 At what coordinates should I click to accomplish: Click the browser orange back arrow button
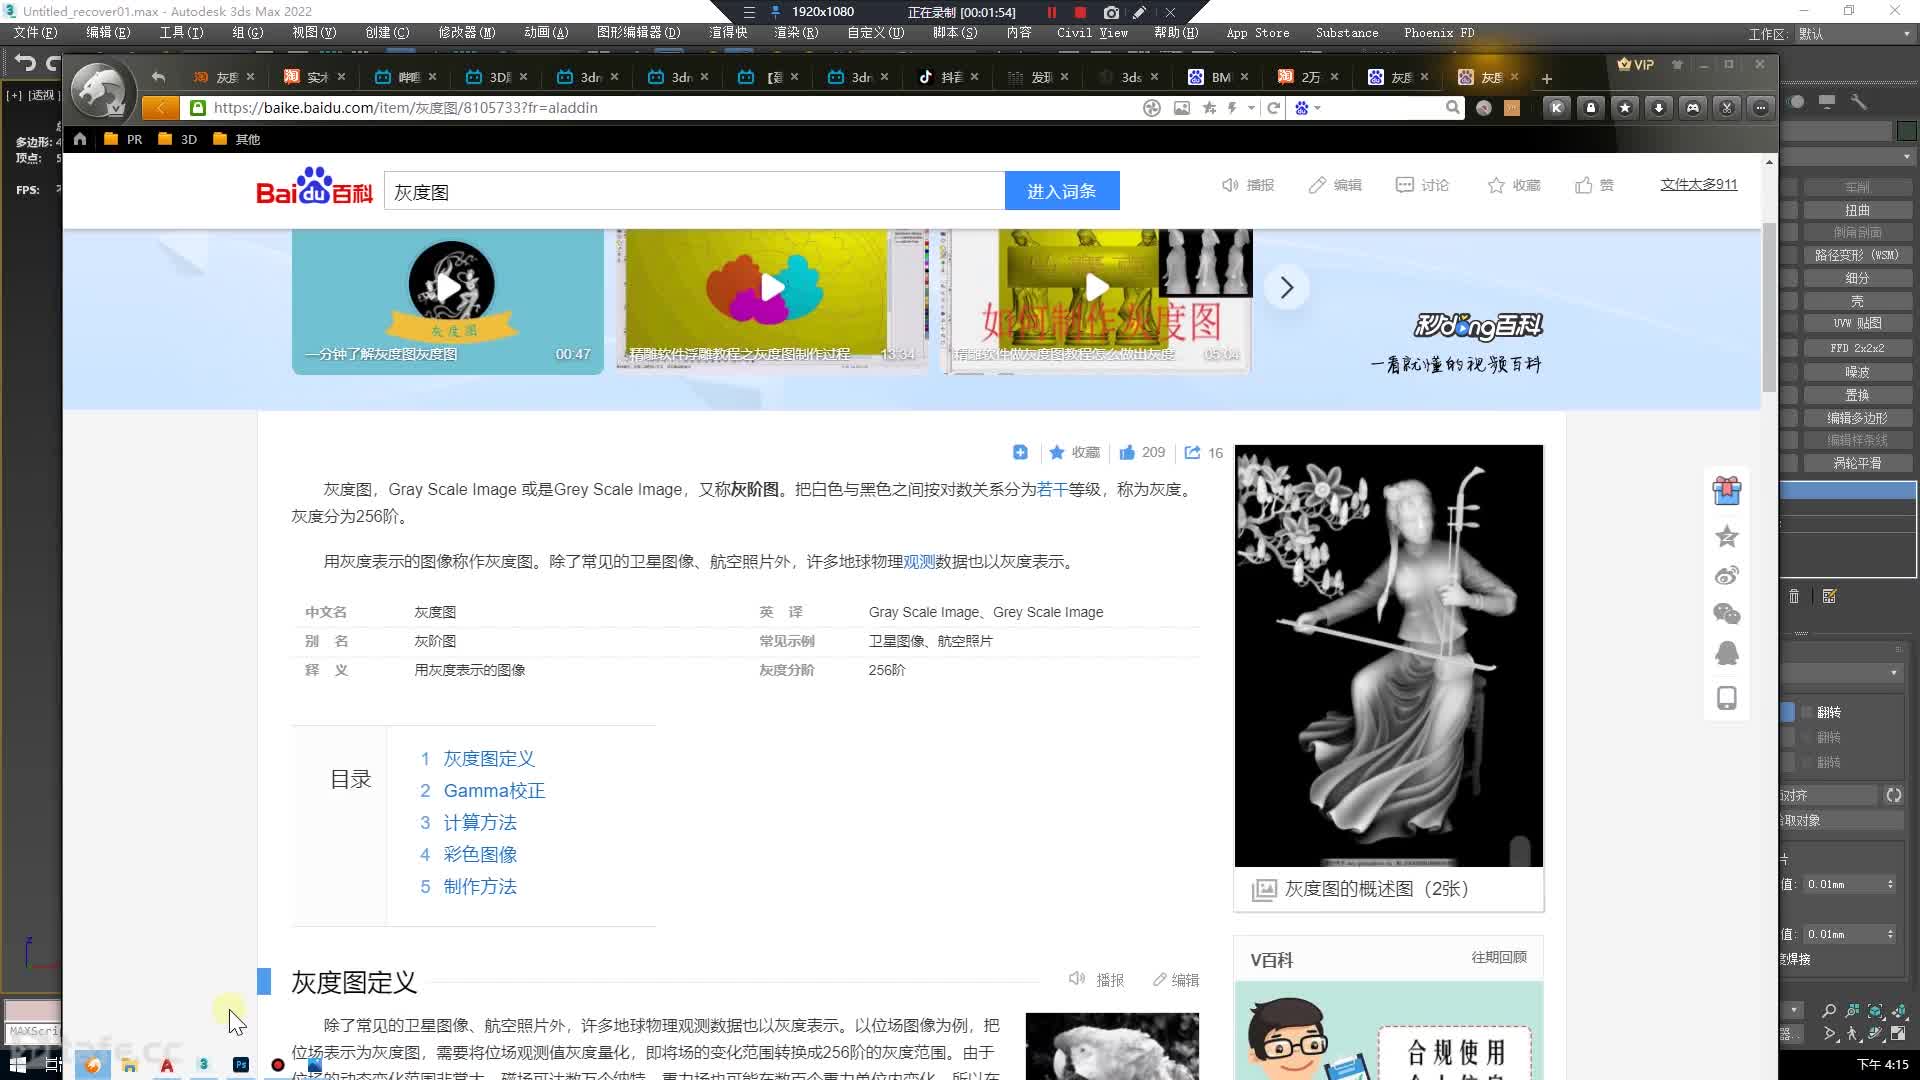pyautogui.click(x=160, y=108)
